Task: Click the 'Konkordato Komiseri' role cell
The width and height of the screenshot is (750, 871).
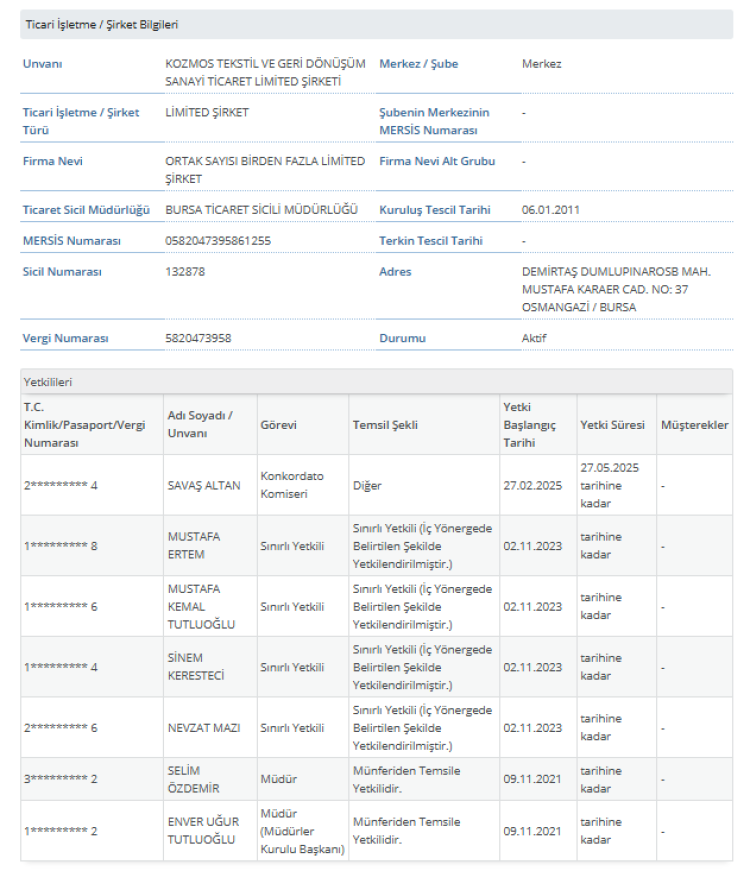Action: [292, 485]
